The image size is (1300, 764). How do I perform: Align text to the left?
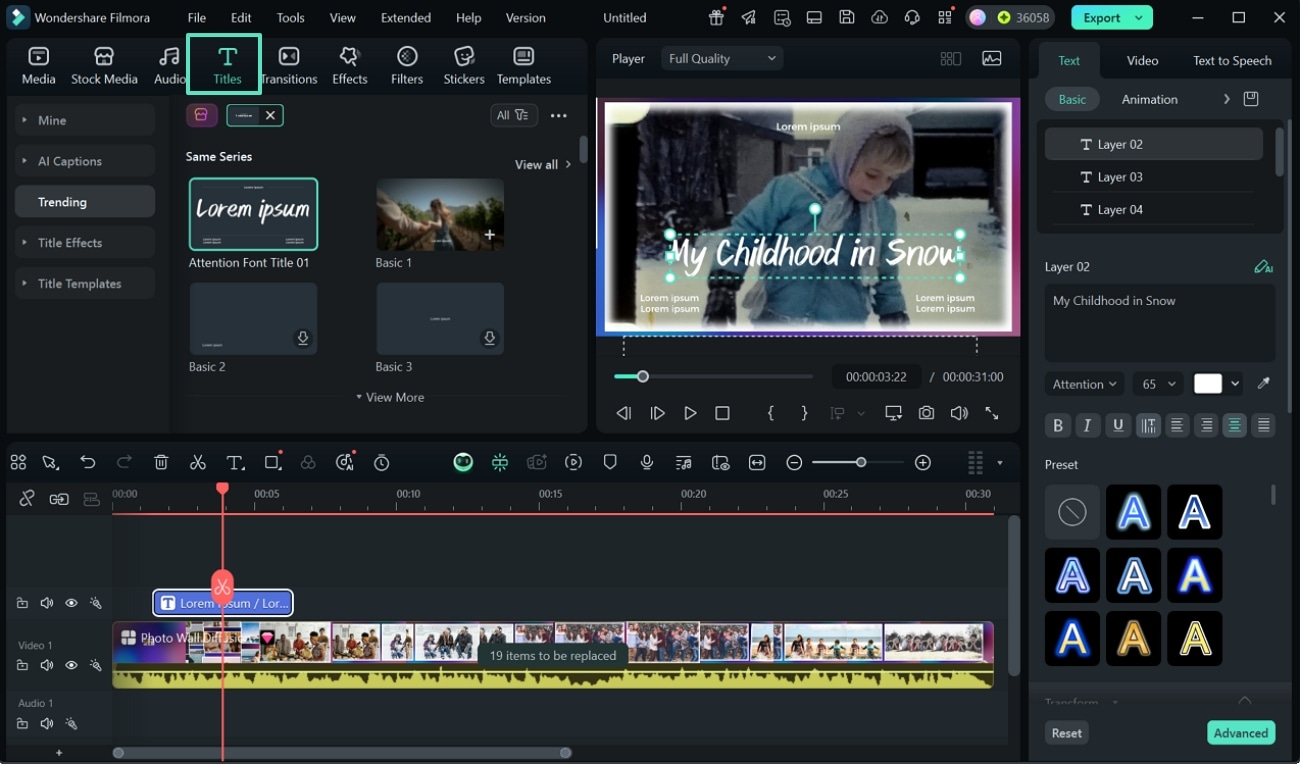click(x=1177, y=425)
